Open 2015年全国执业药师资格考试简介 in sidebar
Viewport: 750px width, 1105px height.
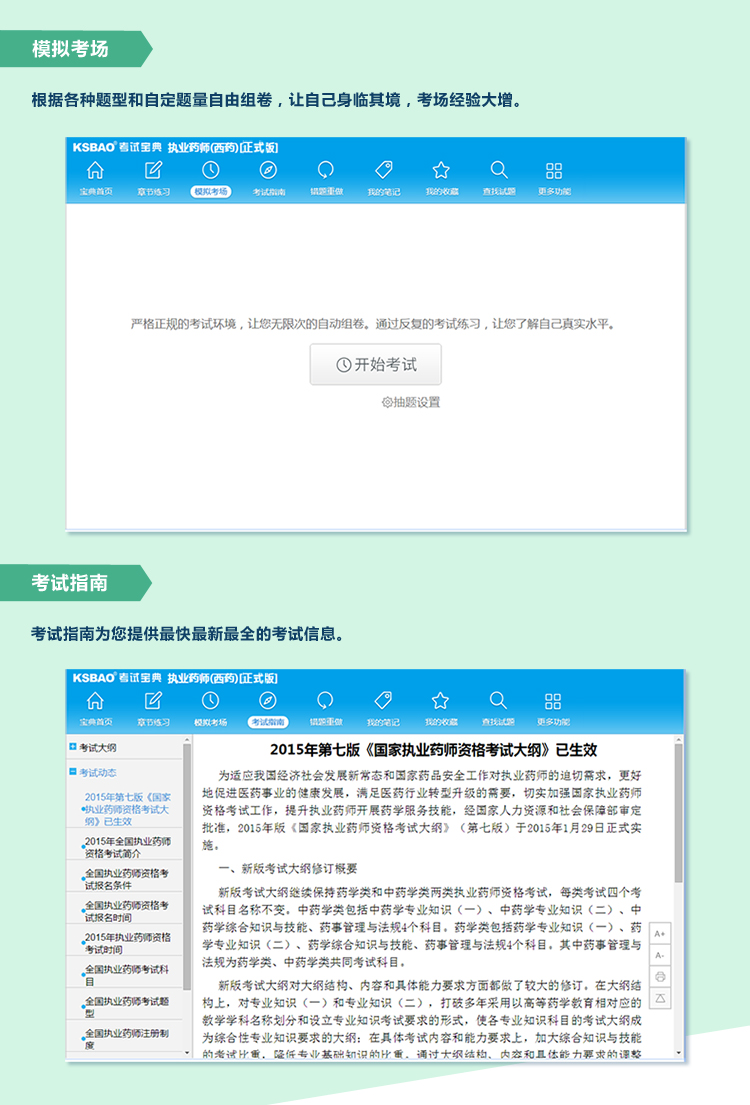(127, 847)
